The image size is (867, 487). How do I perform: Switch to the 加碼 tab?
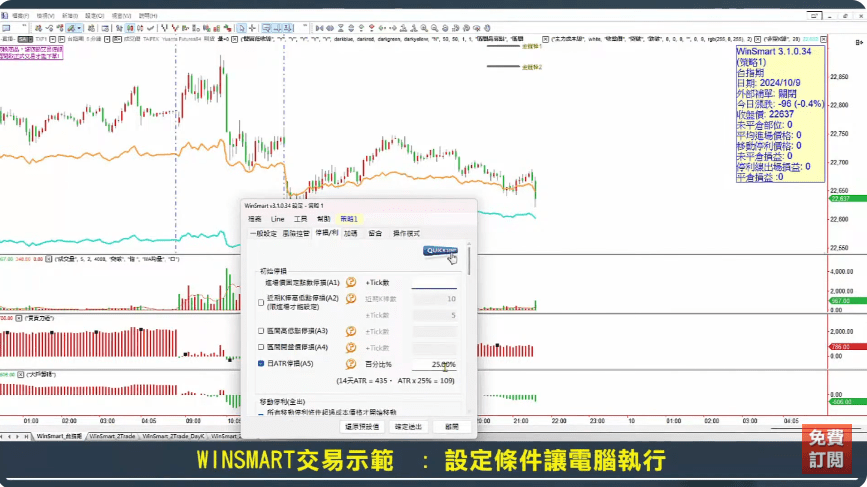351,234
